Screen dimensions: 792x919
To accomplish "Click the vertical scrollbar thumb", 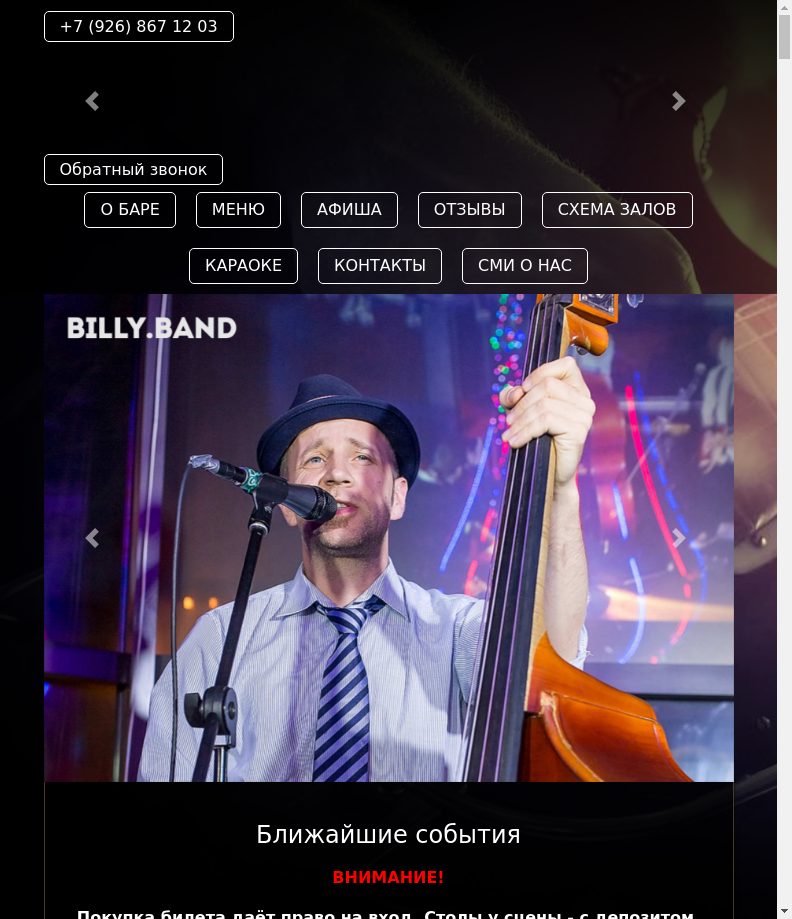I will (x=784, y=37).
